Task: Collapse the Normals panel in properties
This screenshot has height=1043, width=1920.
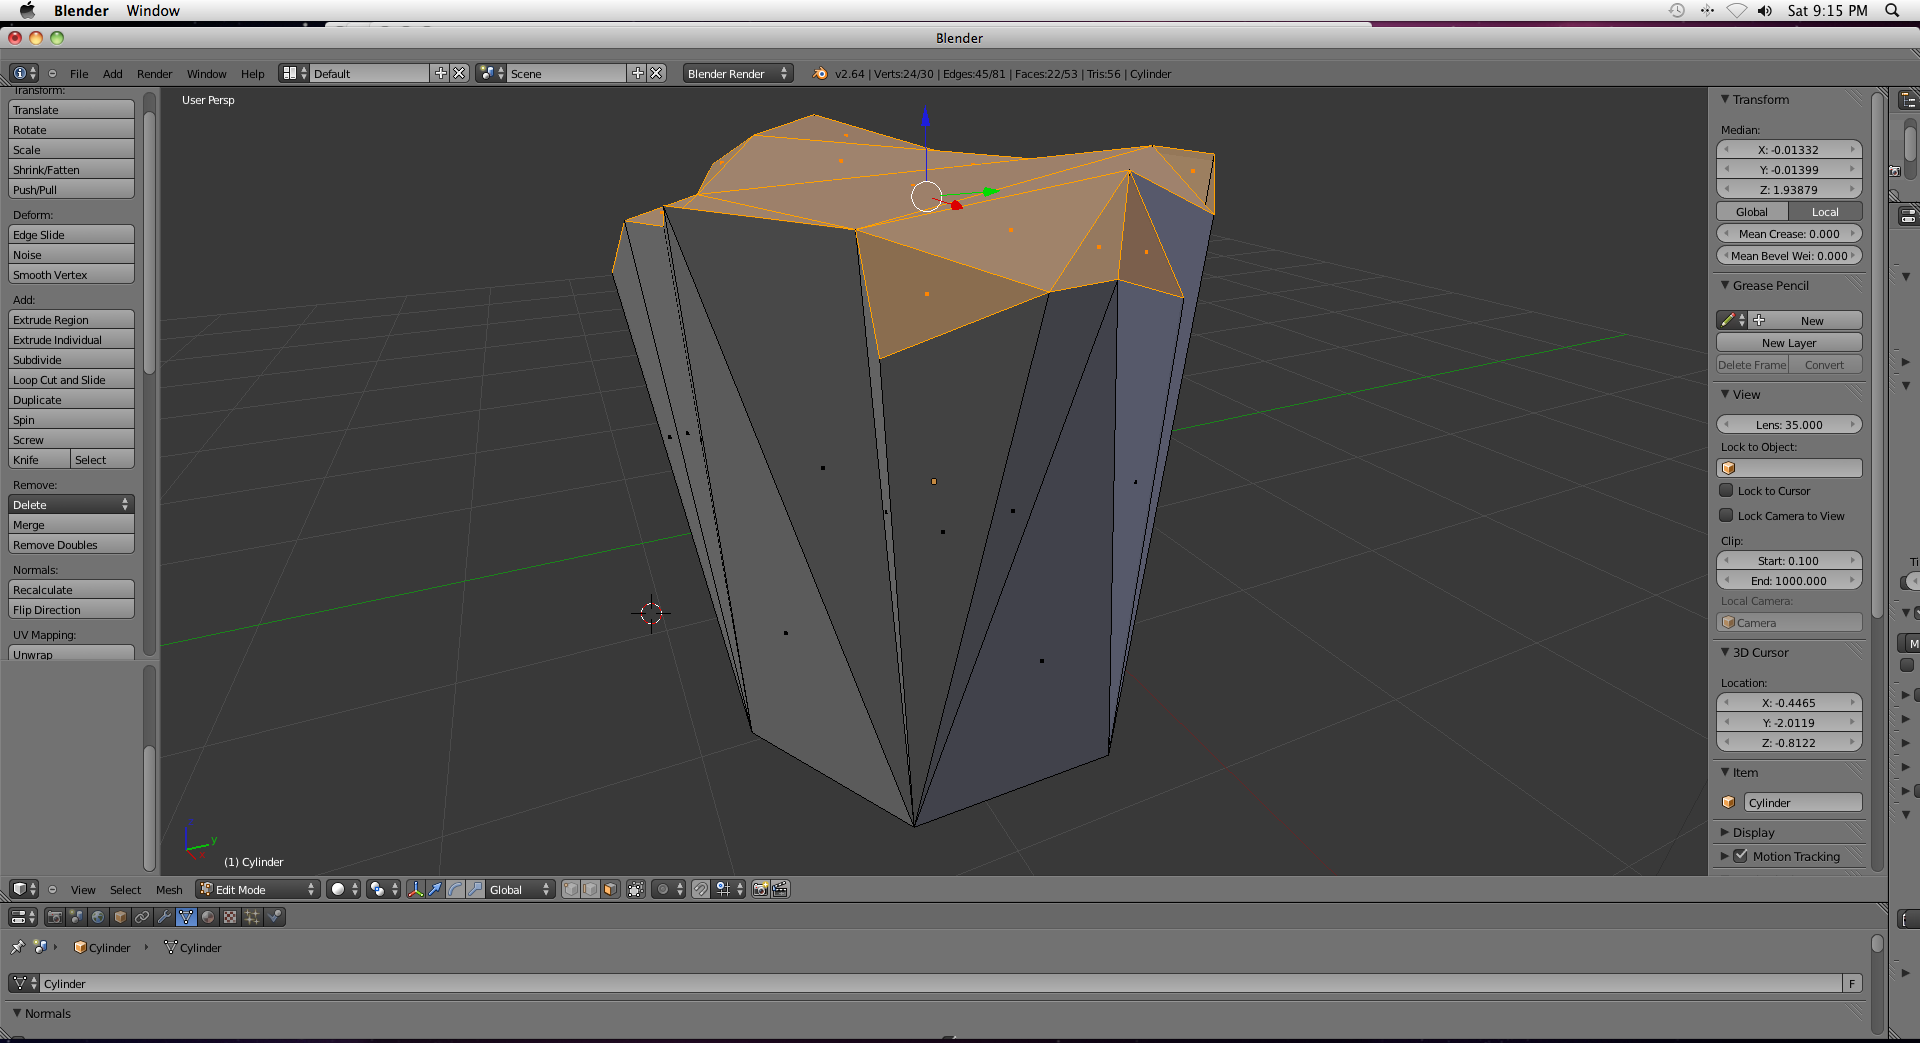Action: (17, 1013)
